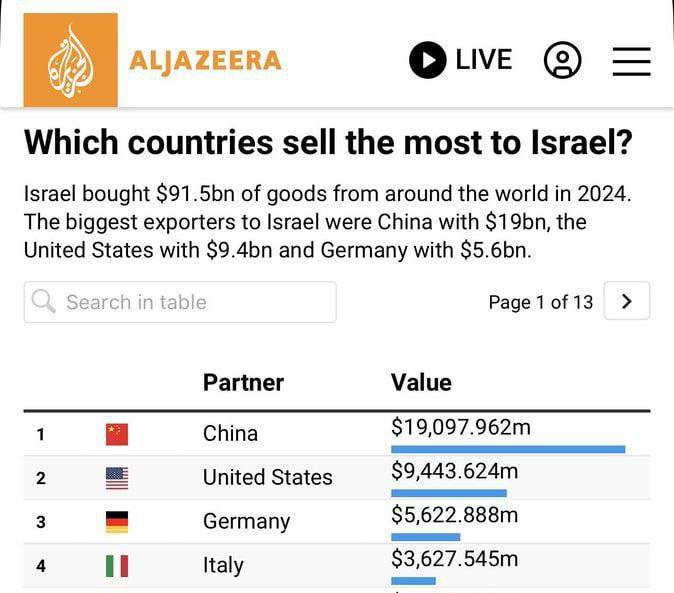
Task: Sort table by Partner column header
Action: coord(243,382)
